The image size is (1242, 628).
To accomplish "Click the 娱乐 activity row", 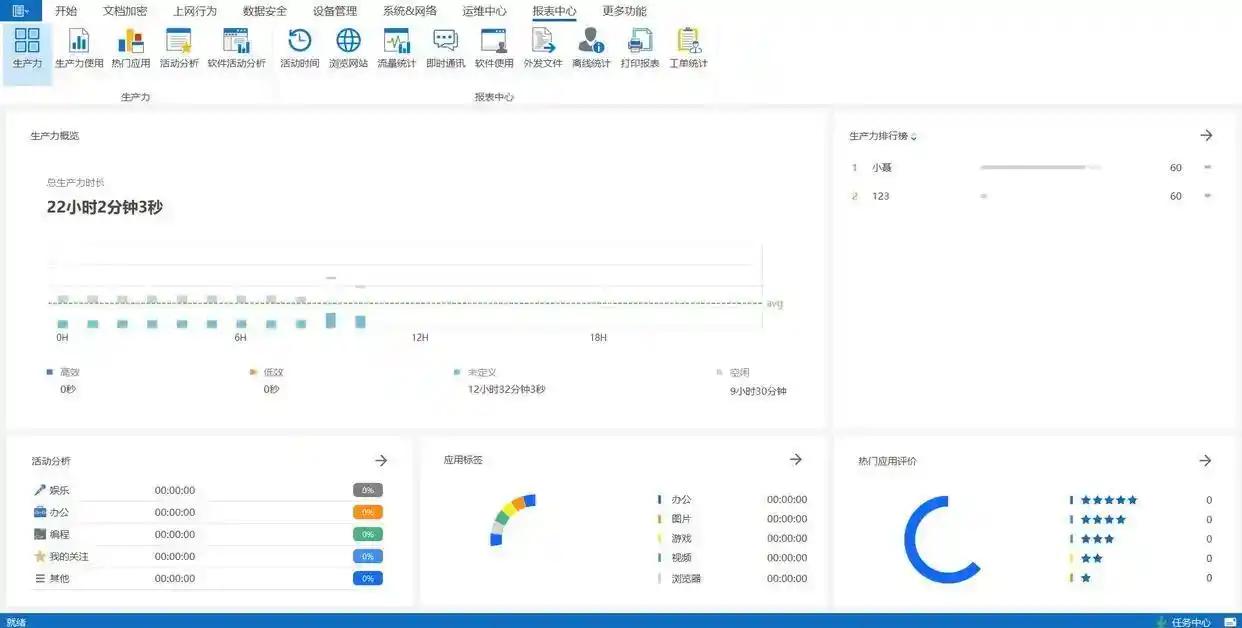I will tap(208, 490).
